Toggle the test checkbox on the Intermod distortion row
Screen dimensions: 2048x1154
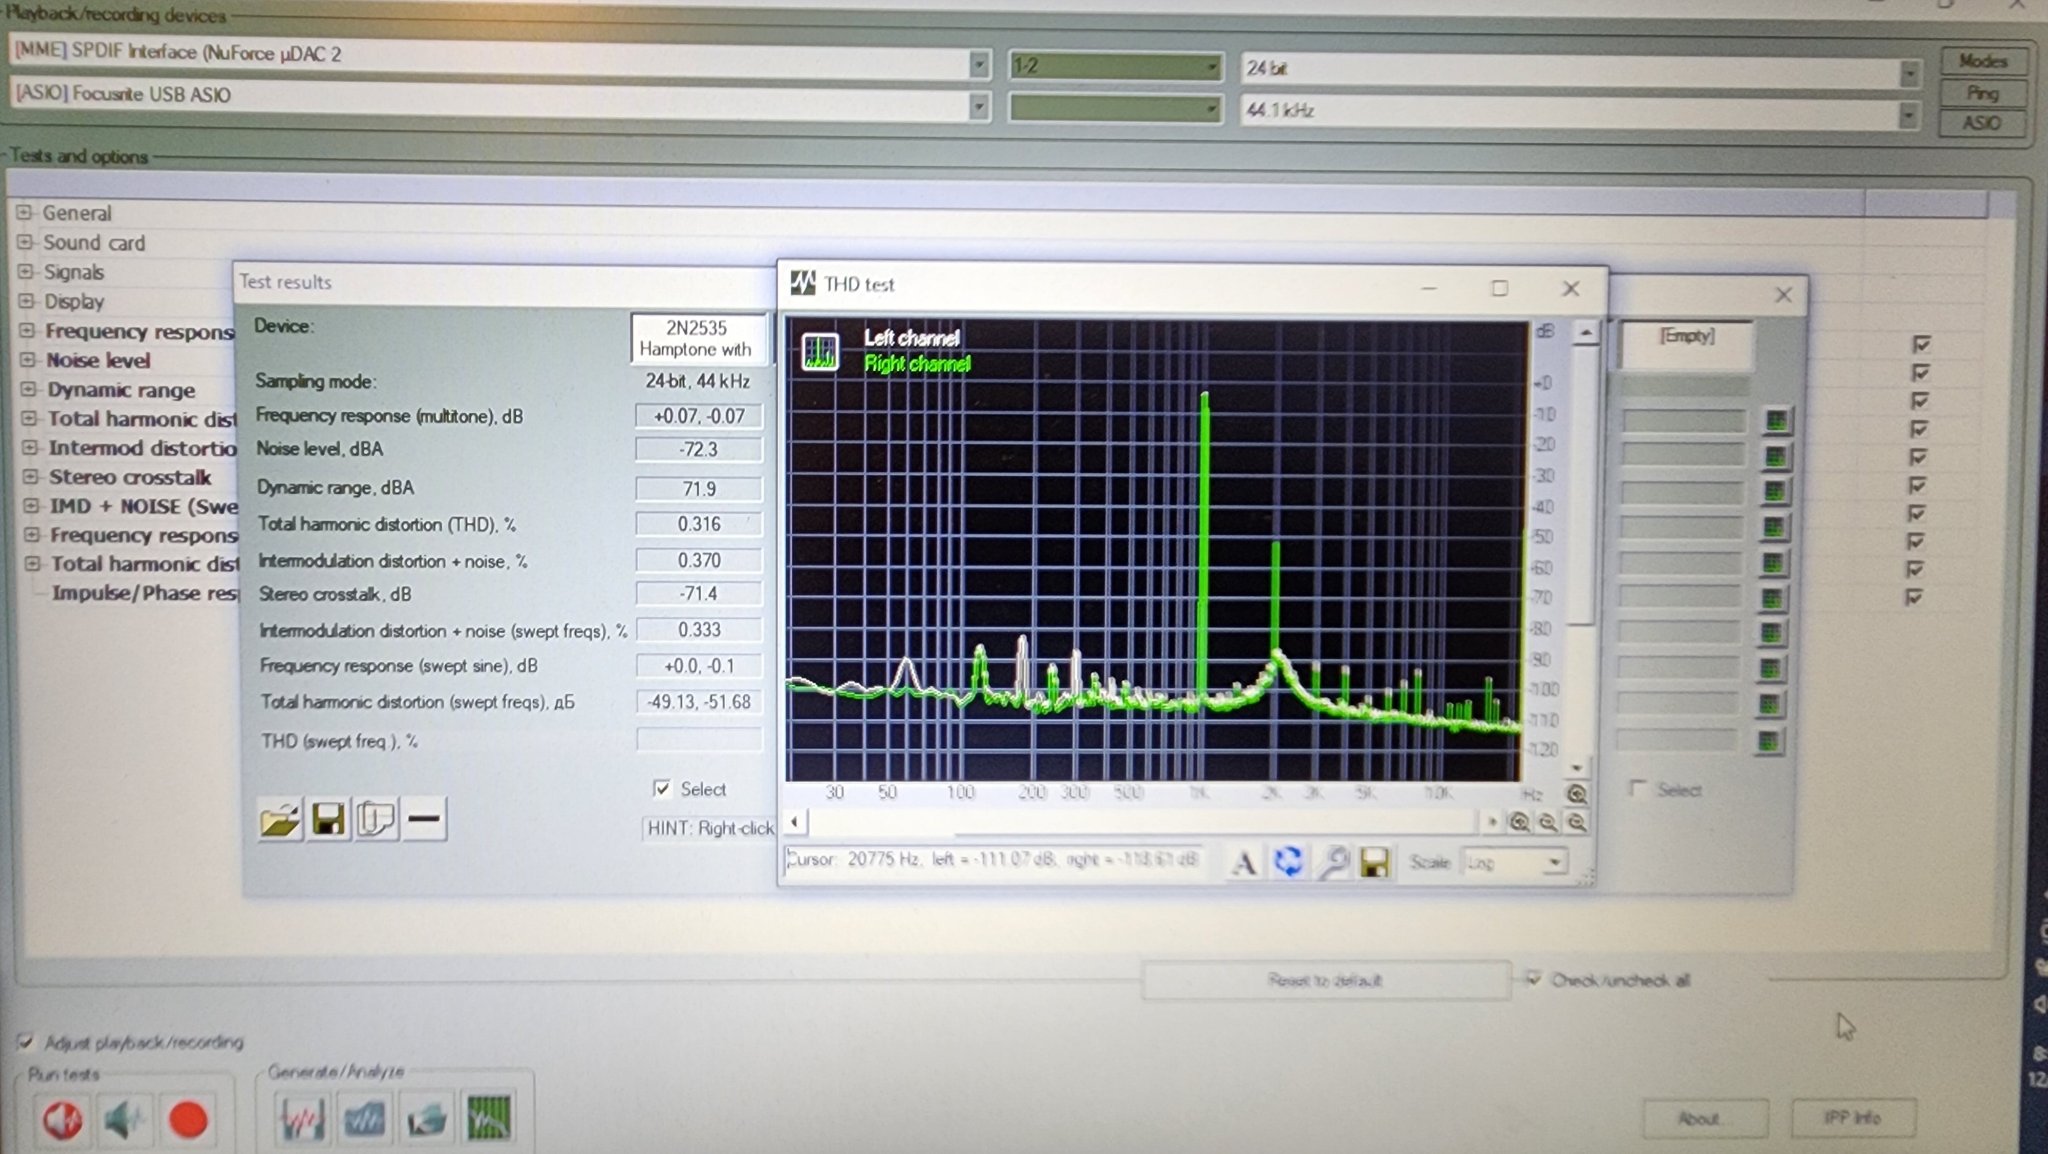click(1918, 456)
